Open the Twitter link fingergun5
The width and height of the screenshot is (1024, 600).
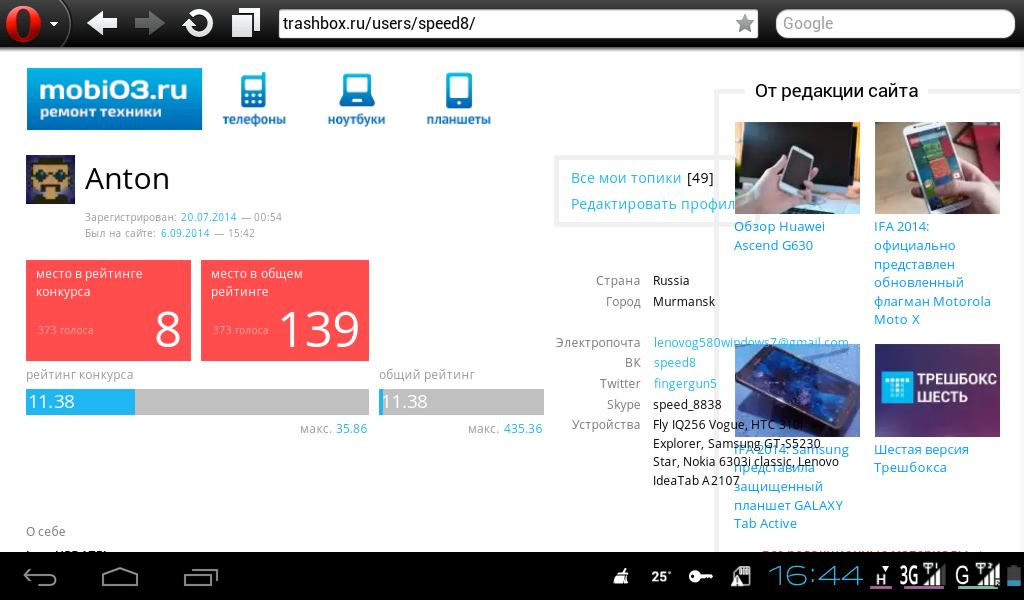(685, 384)
